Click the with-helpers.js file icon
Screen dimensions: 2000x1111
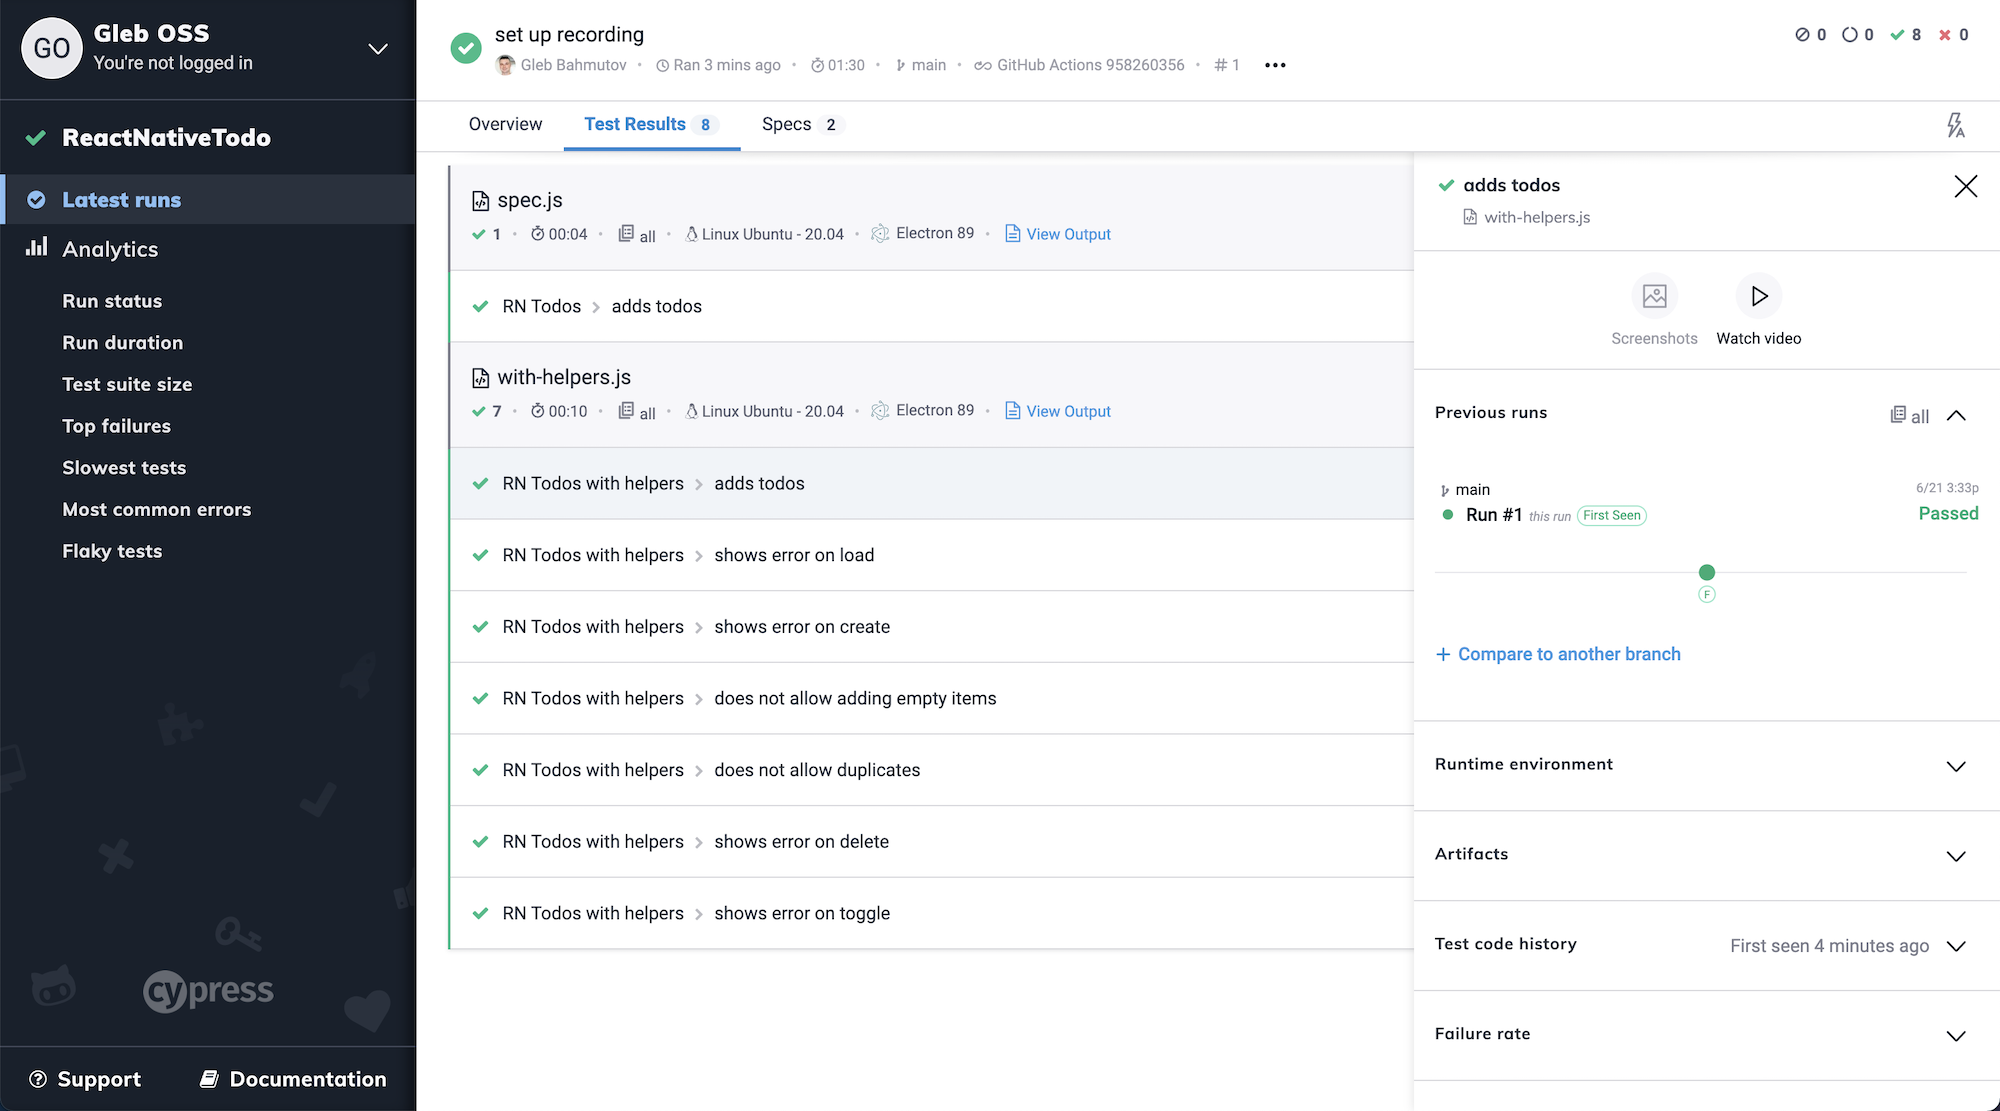[x=481, y=378]
